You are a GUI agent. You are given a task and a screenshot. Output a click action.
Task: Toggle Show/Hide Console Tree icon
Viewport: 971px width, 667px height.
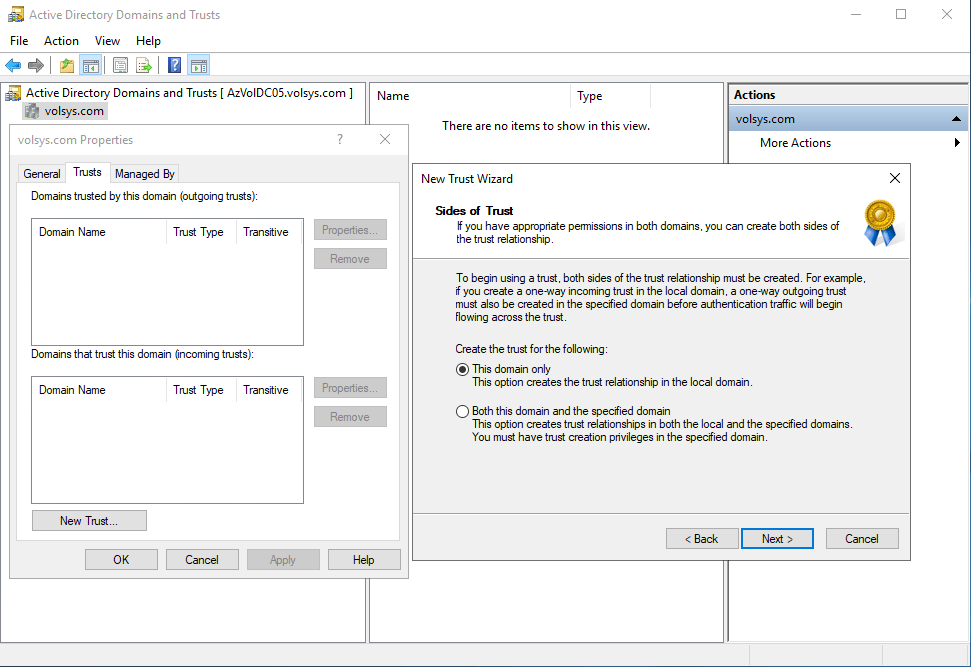tap(91, 66)
